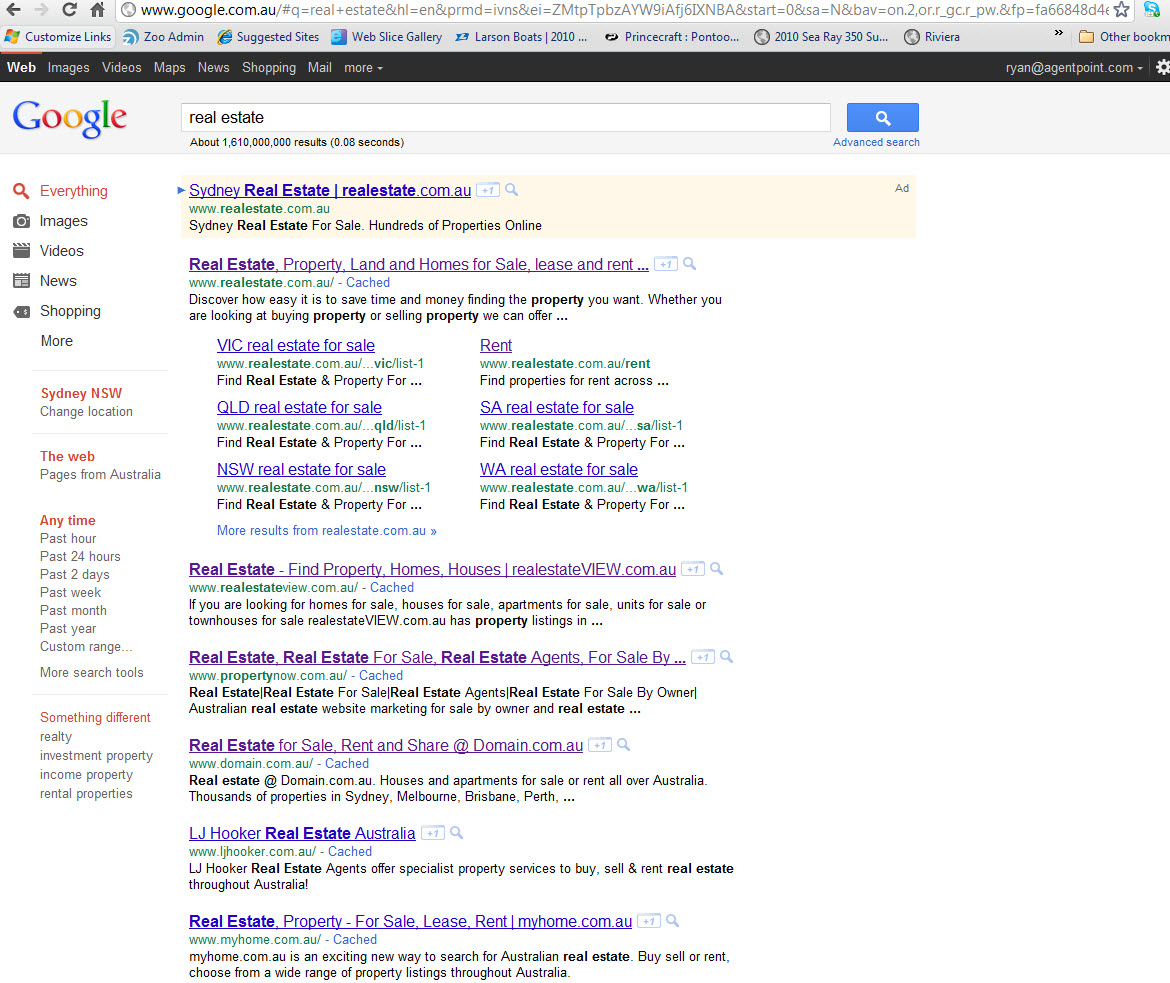Click +1 button beside Domain.com.au result

[599, 745]
